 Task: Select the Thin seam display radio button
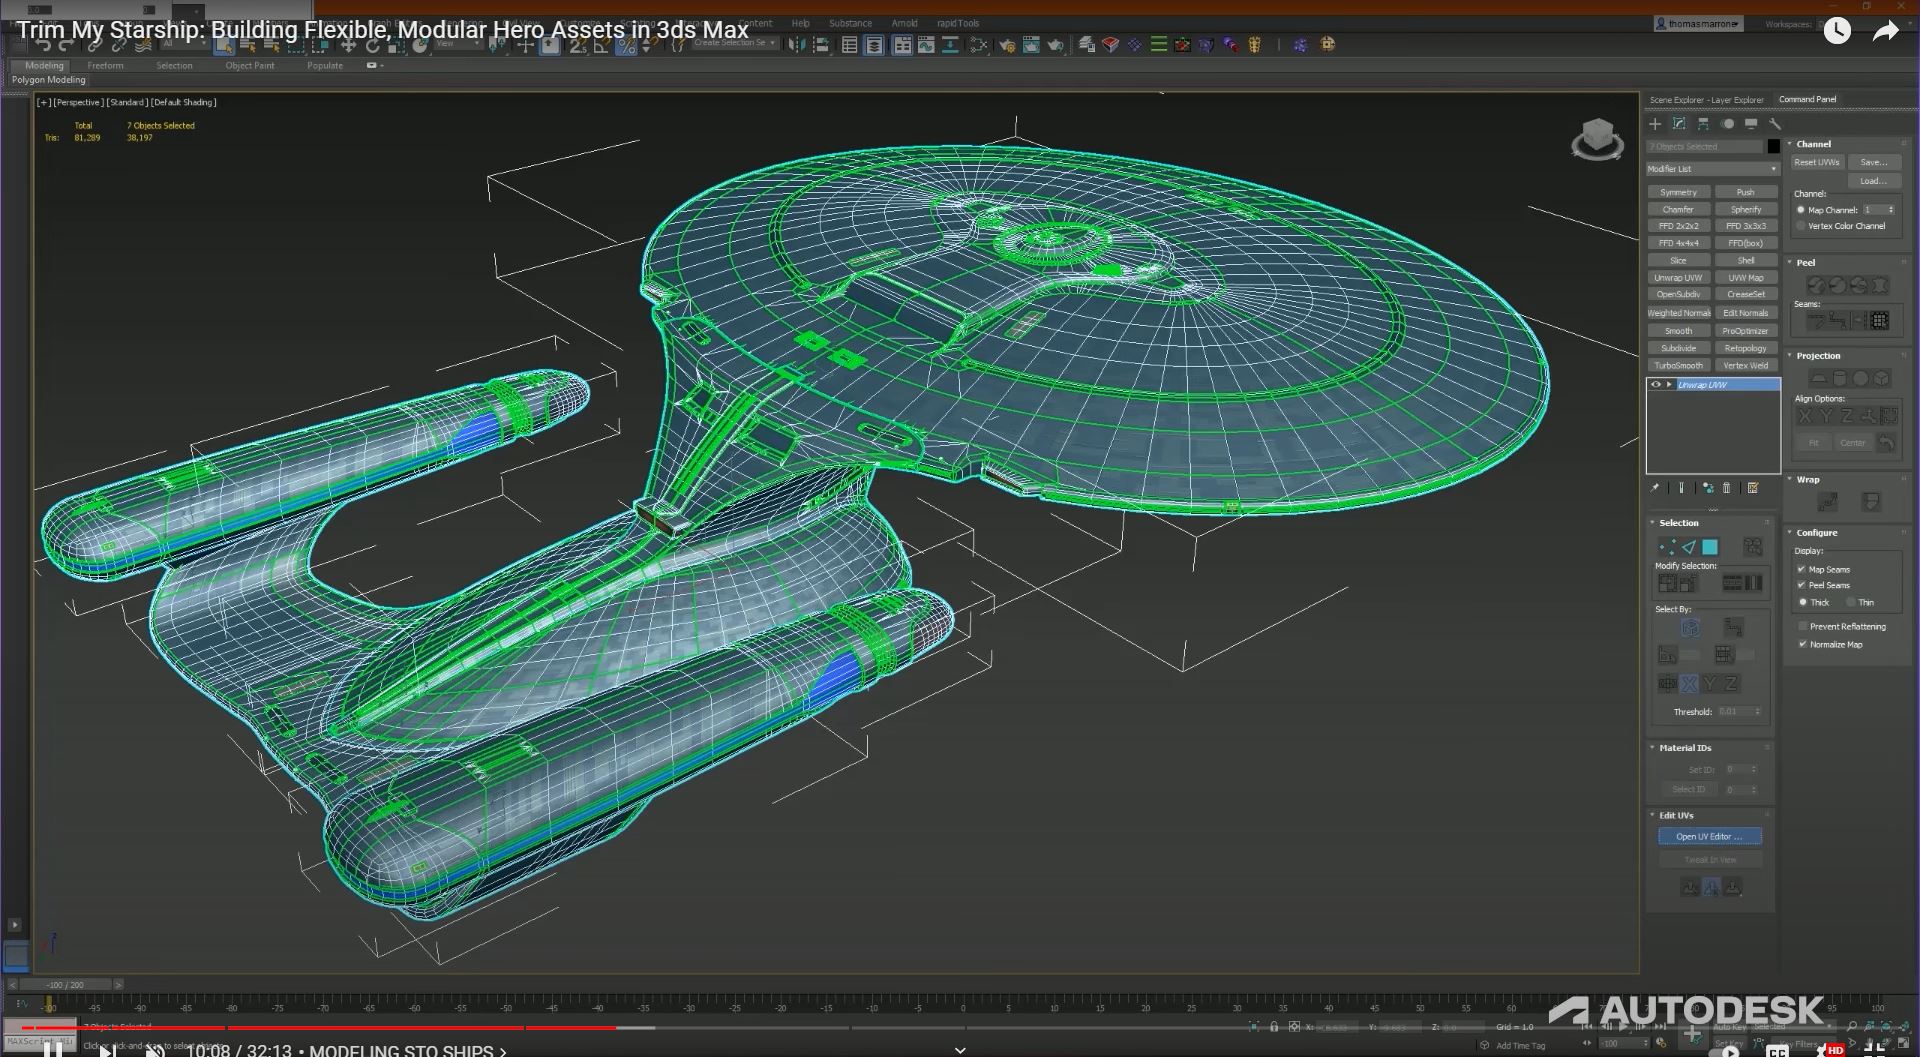[x=1851, y=603]
